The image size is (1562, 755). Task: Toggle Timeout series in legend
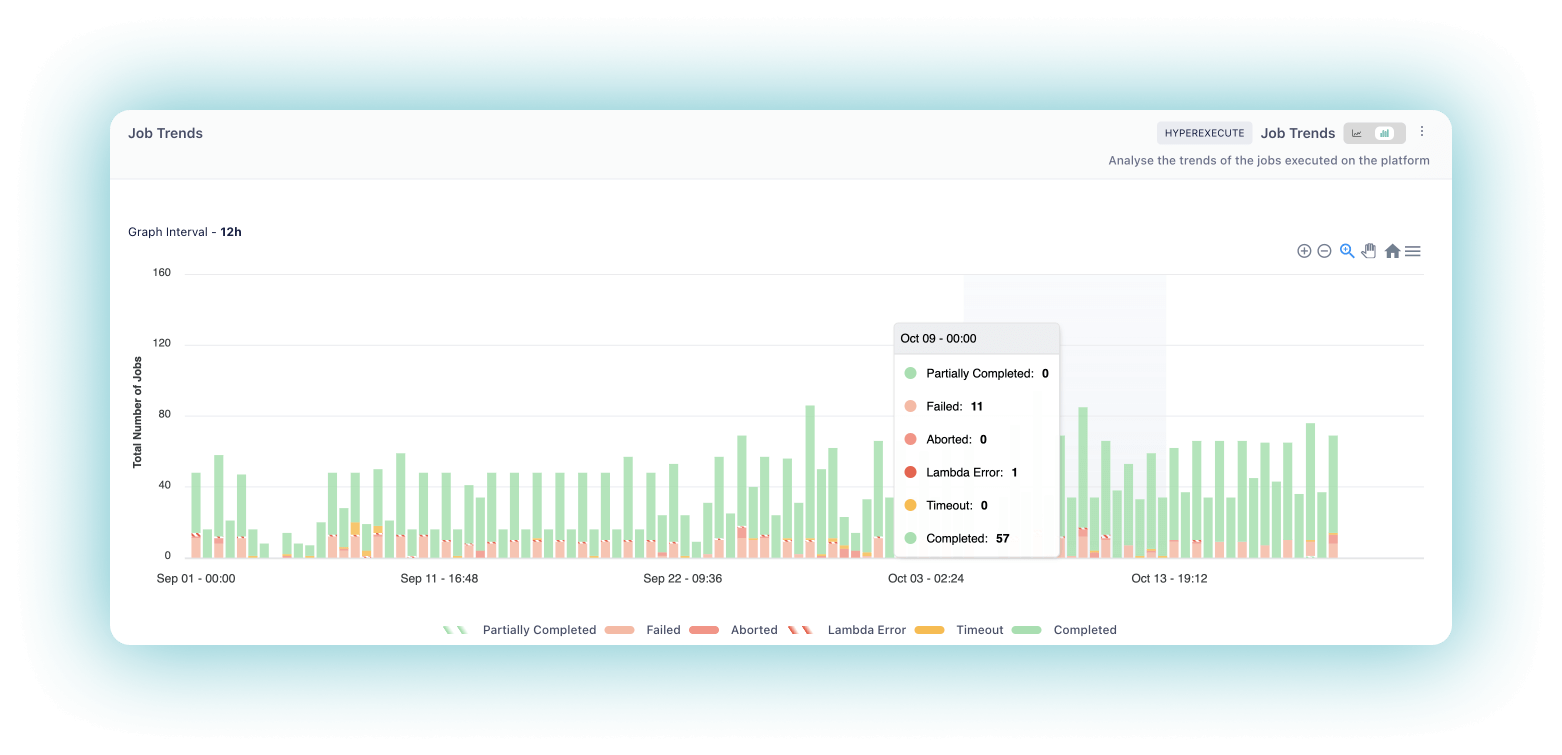[x=979, y=630]
